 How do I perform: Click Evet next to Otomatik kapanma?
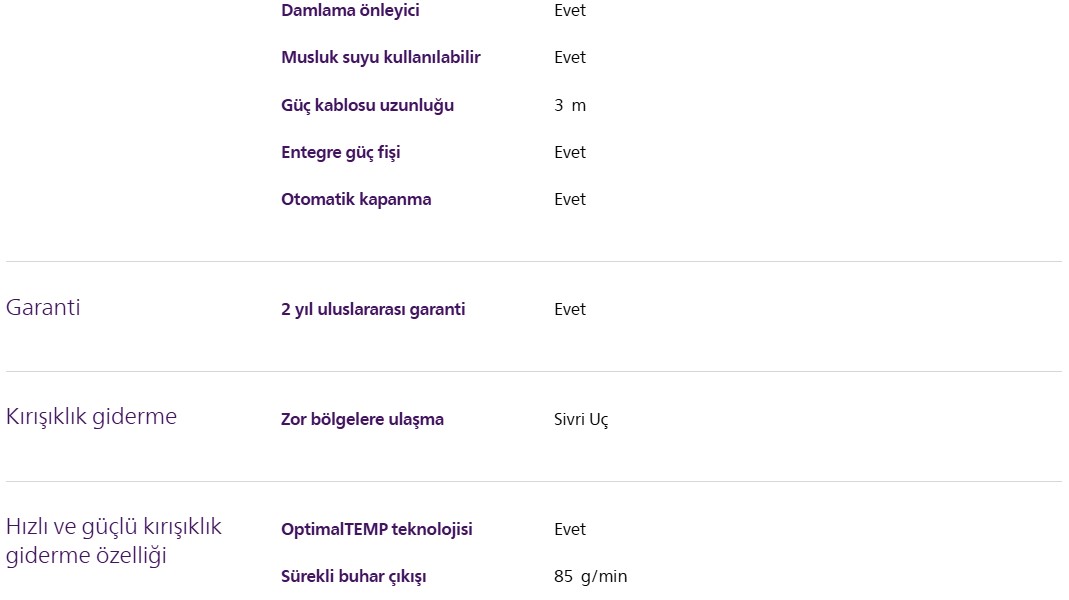pos(570,199)
